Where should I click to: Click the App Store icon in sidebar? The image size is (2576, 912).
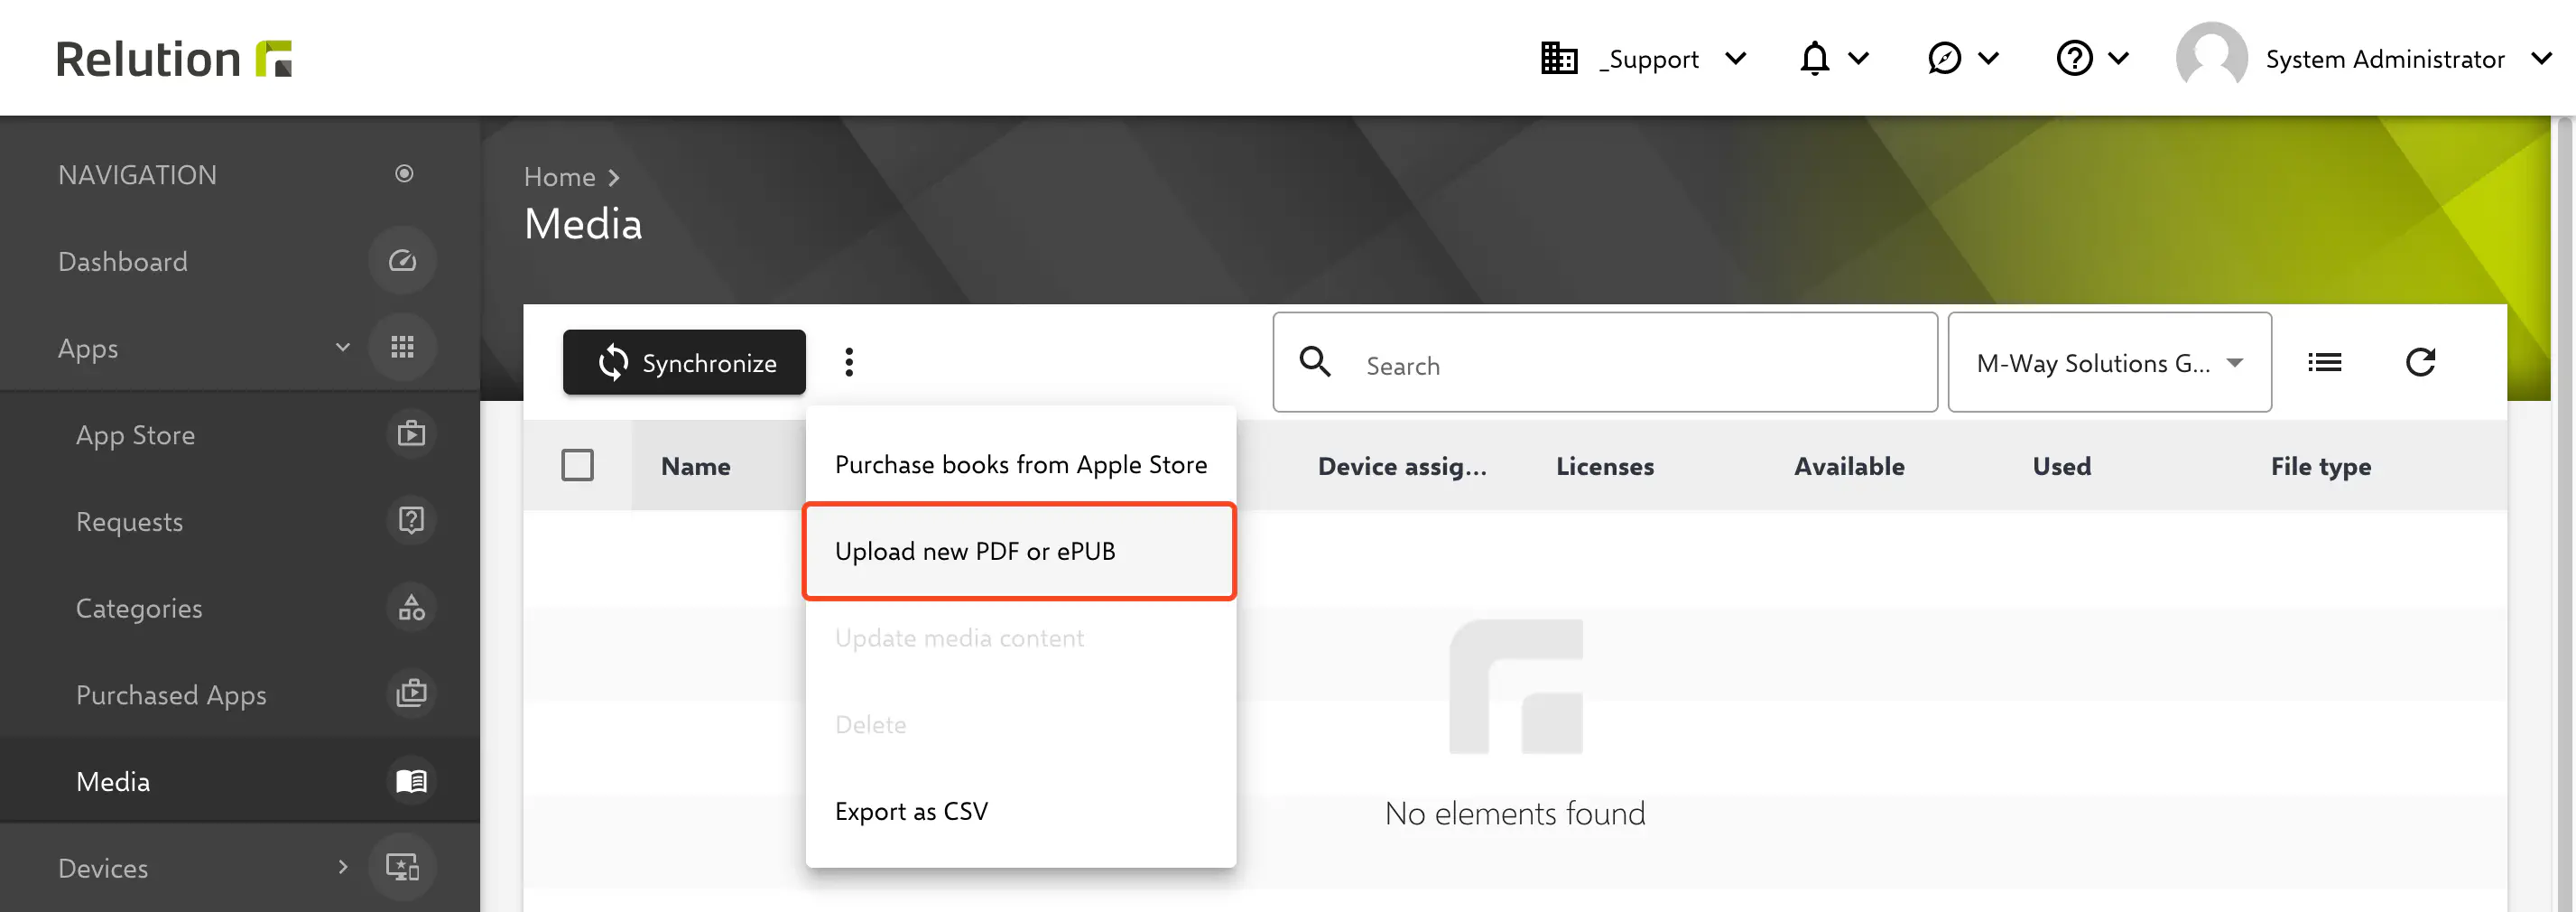click(411, 434)
